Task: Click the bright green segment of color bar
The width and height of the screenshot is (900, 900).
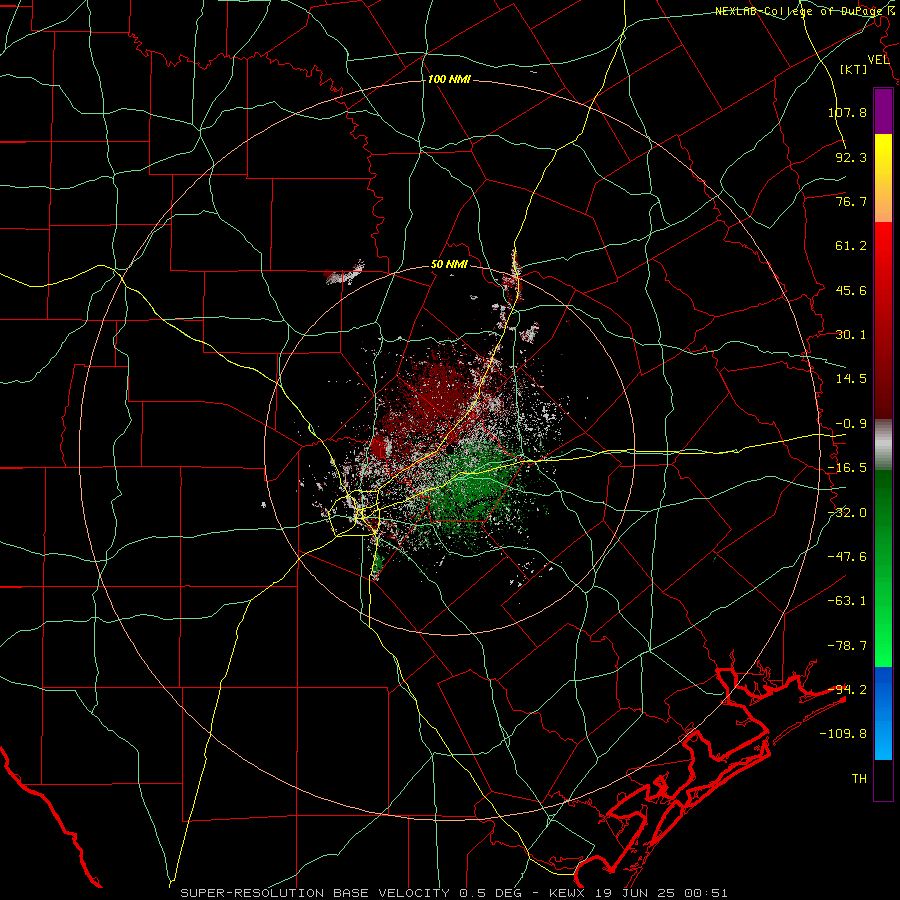Action: [x=883, y=568]
